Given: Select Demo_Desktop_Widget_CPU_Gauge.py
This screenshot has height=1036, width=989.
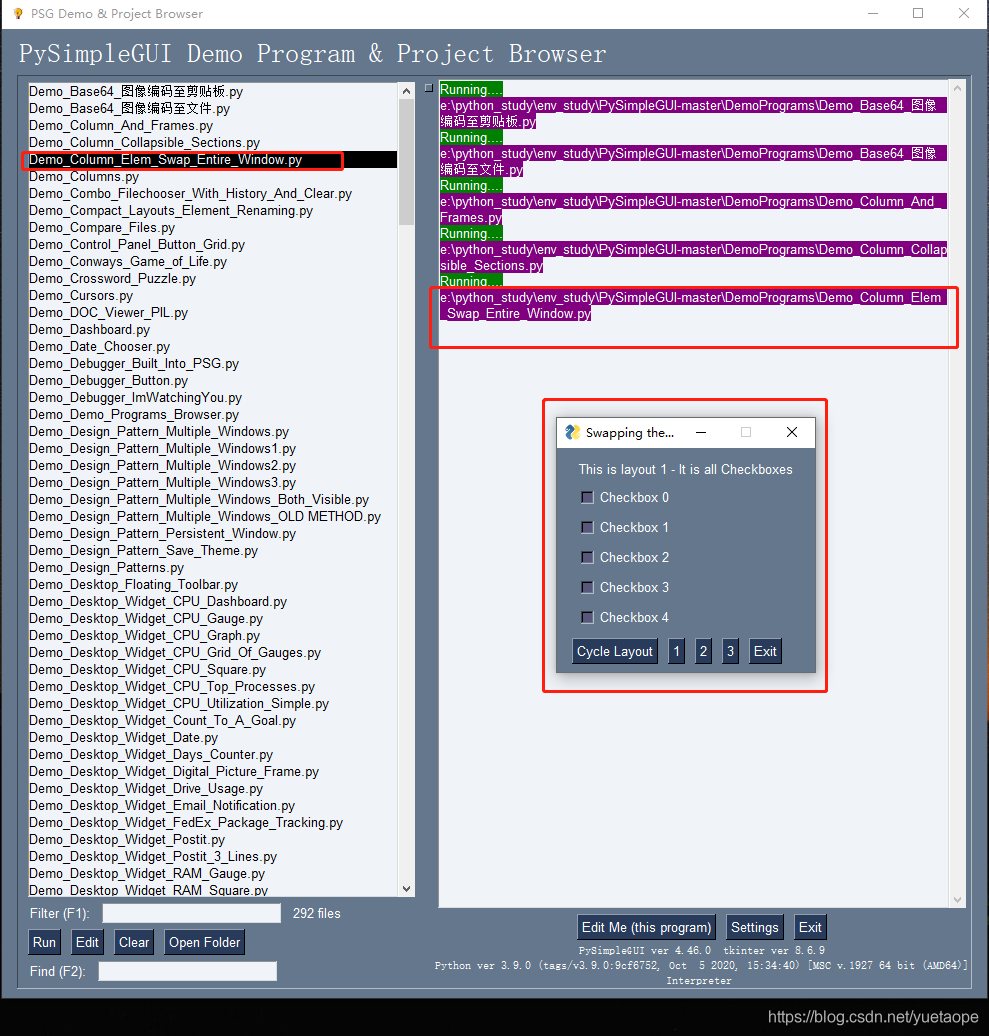Looking at the screenshot, I should click(x=145, y=618).
